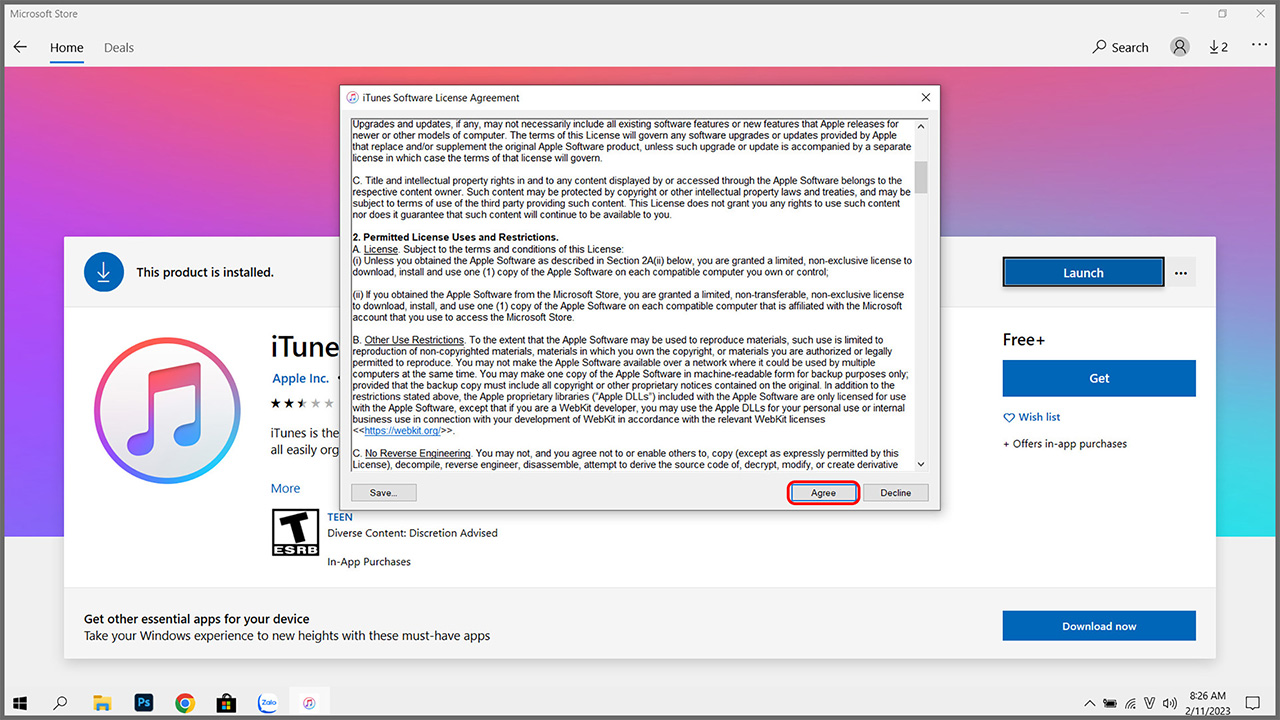Click Download now for essential apps
1280x720 pixels.
coord(1099,626)
